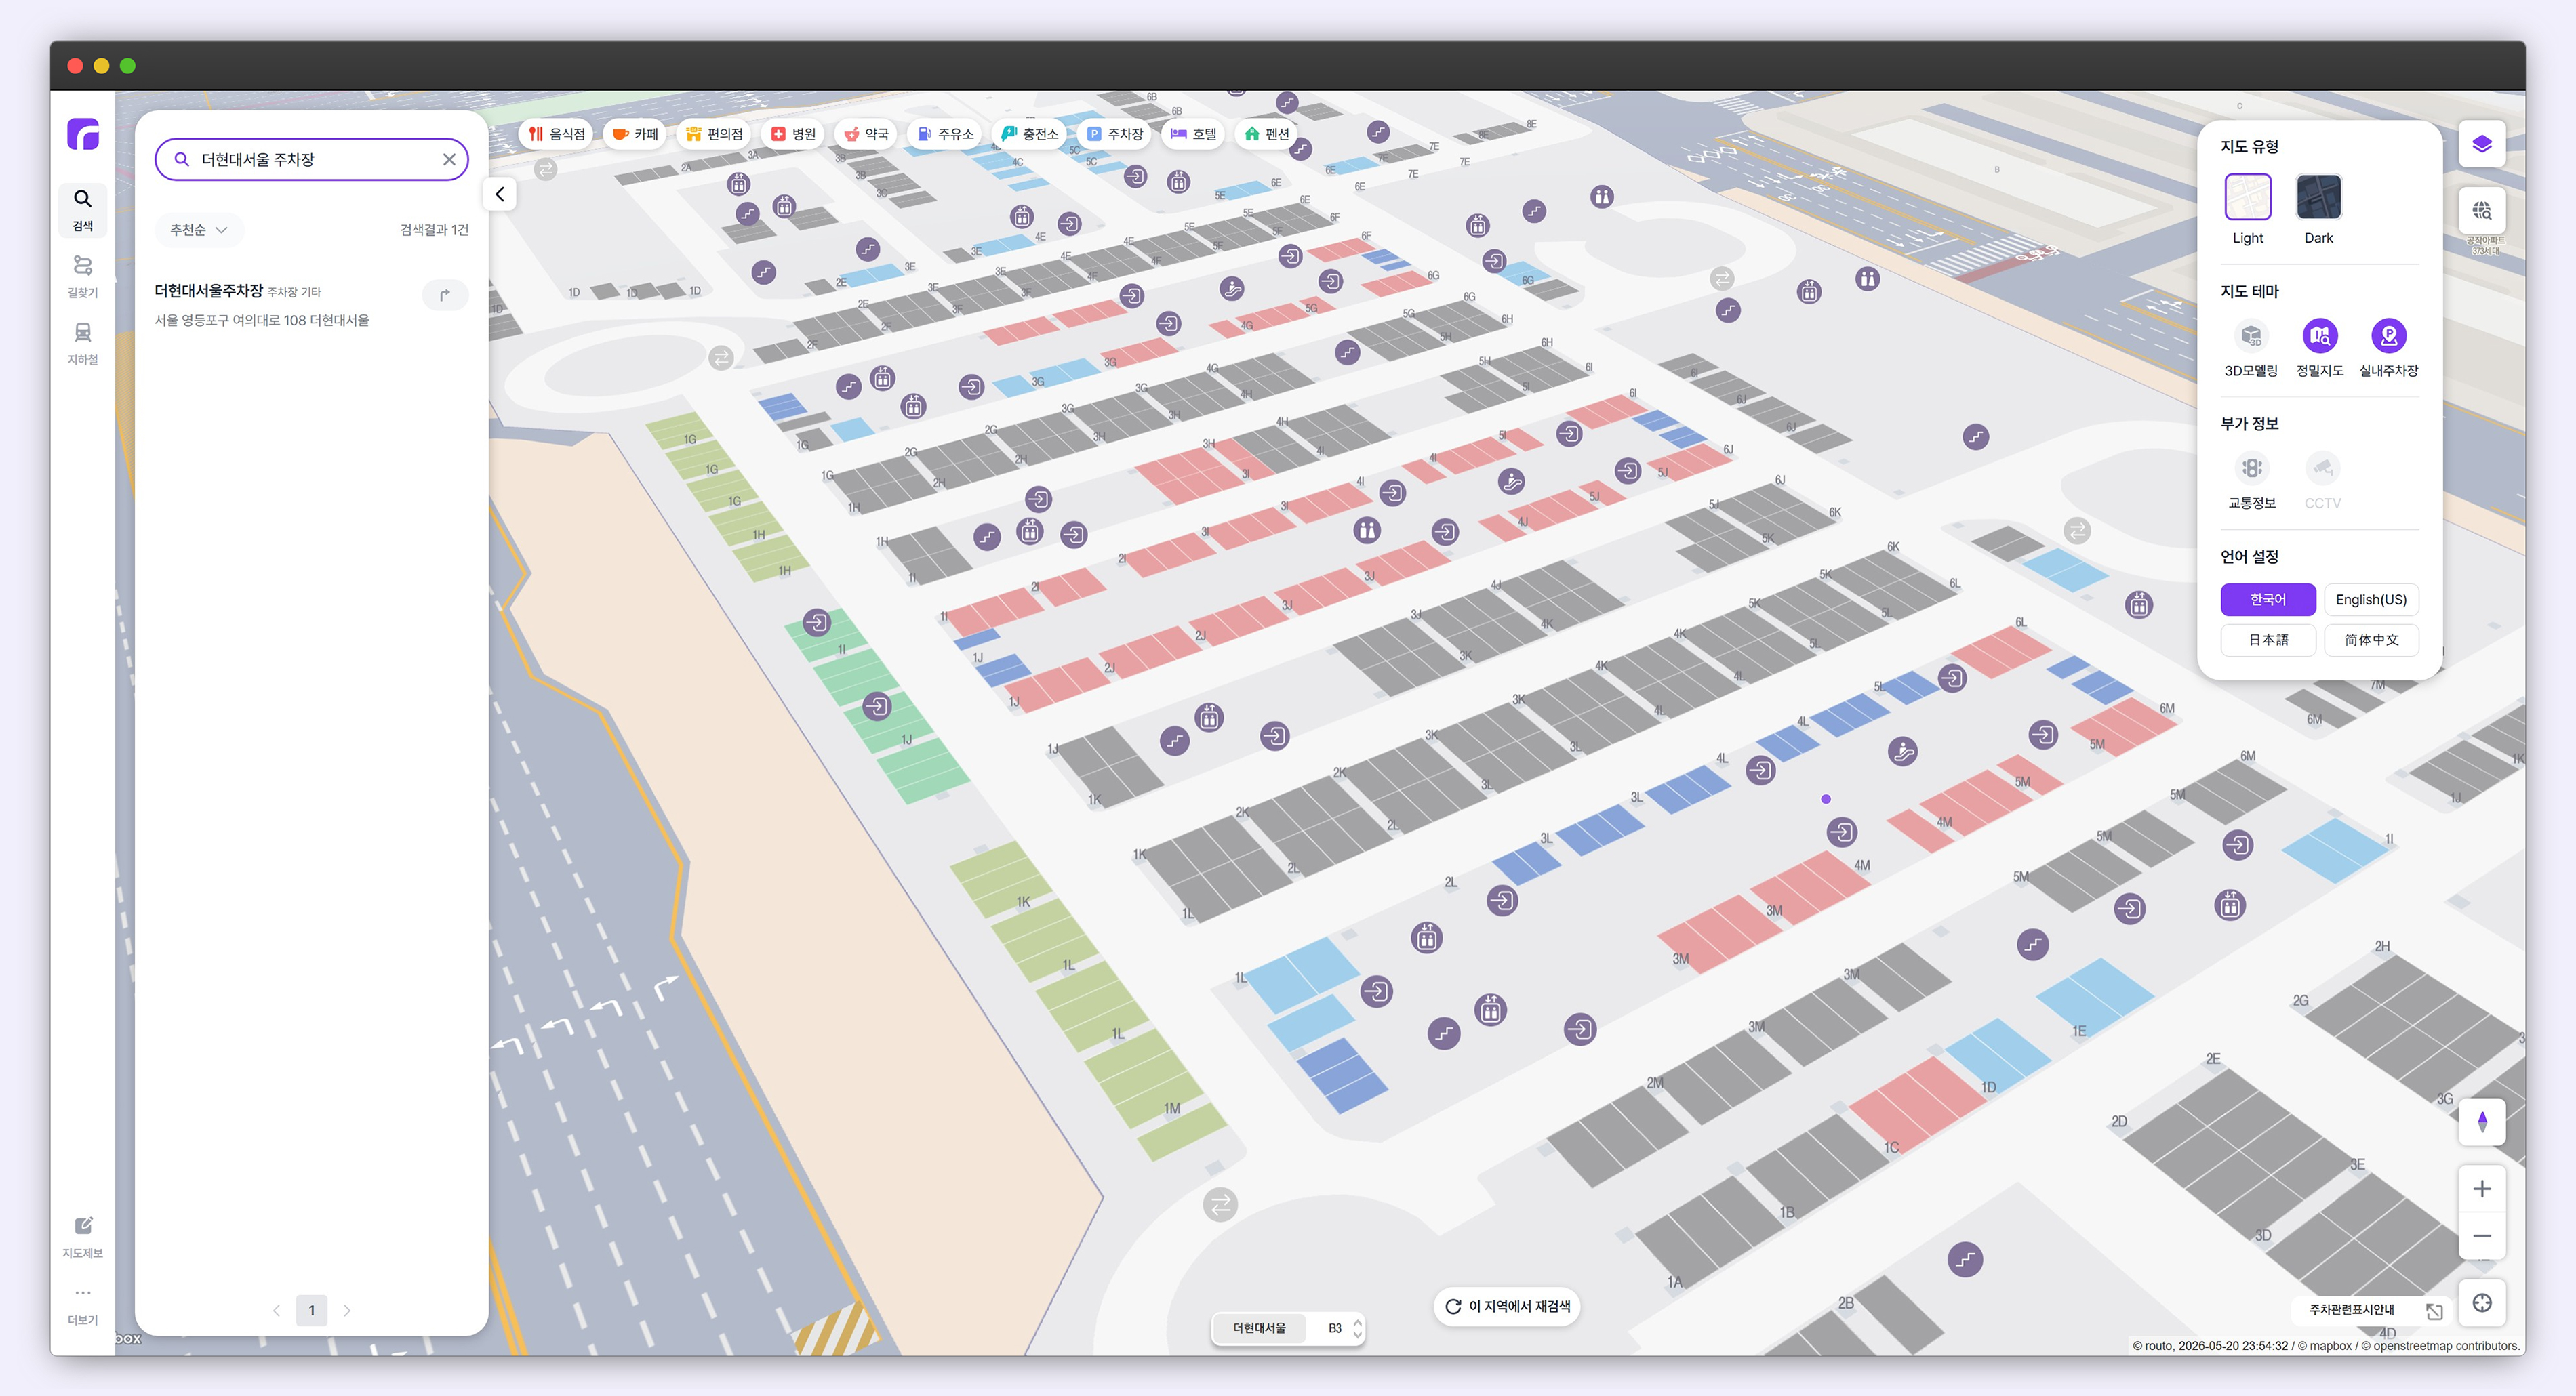The height and width of the screenshot is (1396, 2576).
Task: Toggle the map layers panel button
Action: tap(2482, 145)
